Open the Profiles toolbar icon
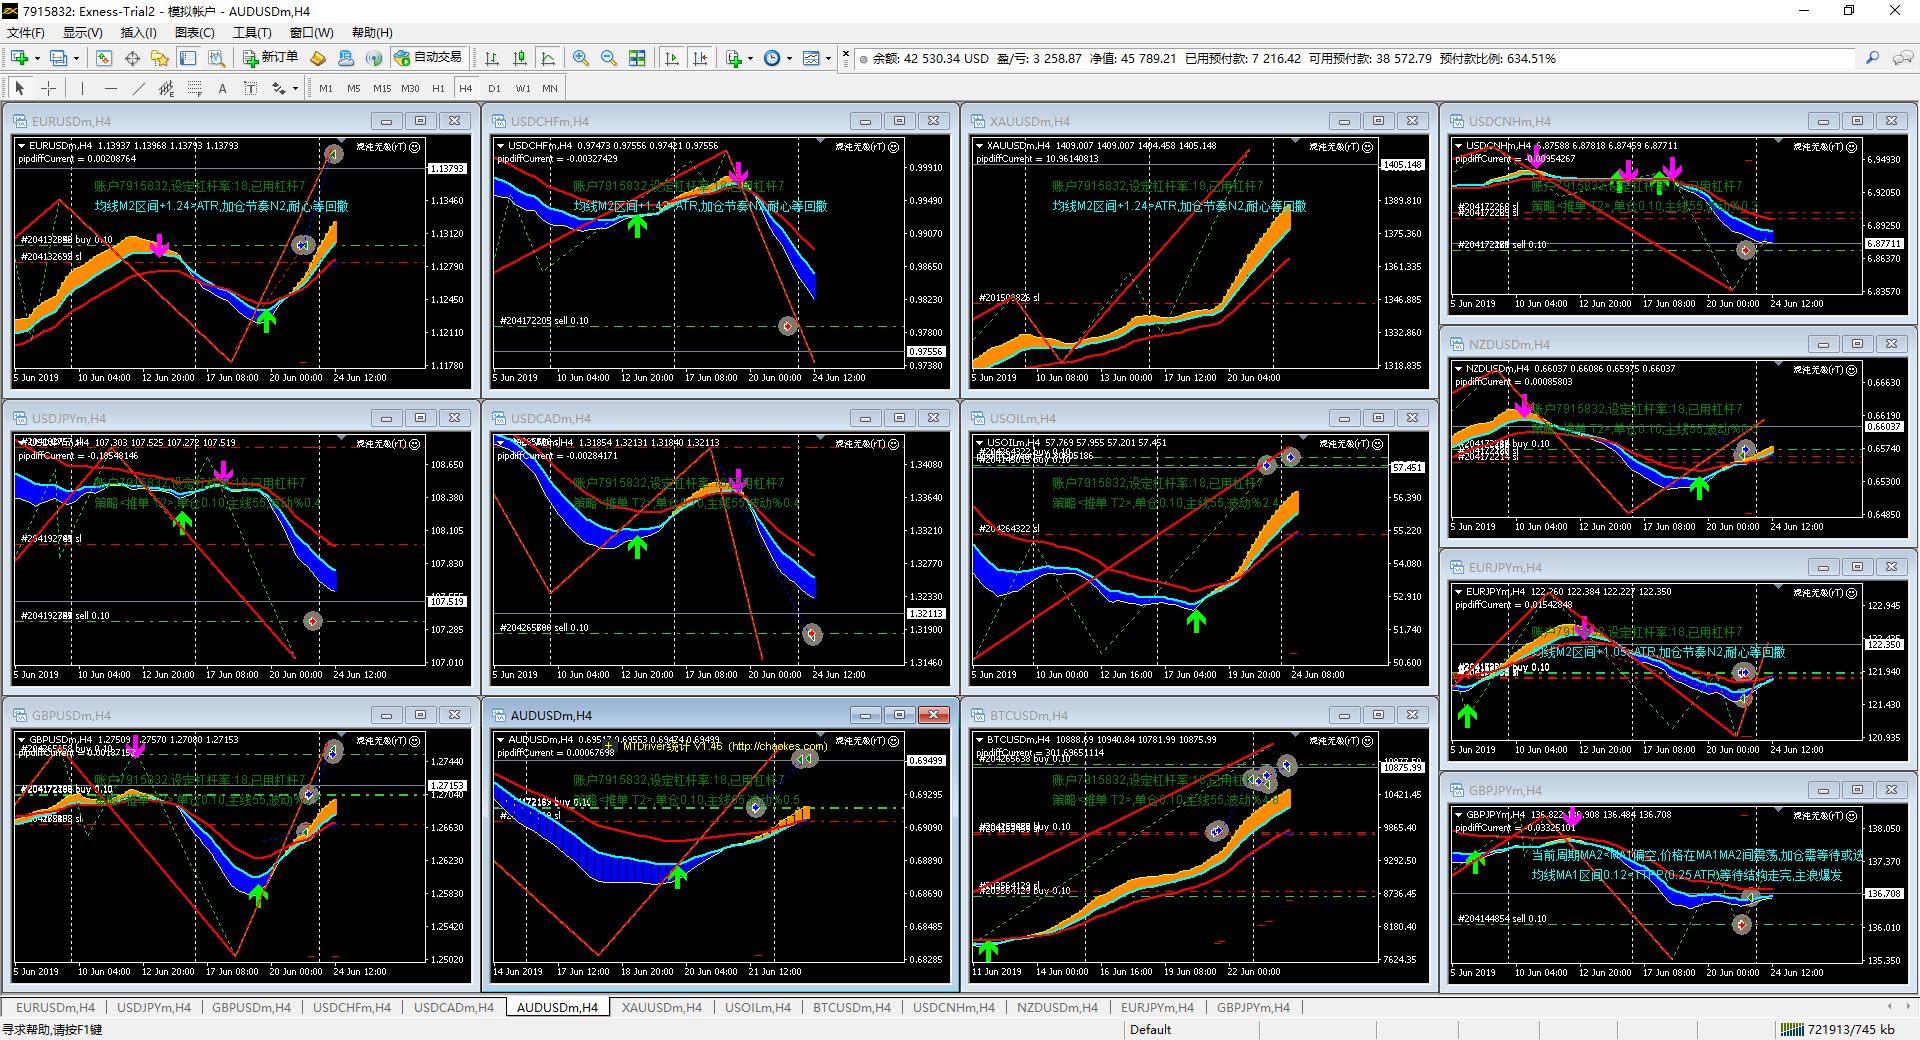The height and width of the screenshot is (1040, 1920). pos(58,58)
